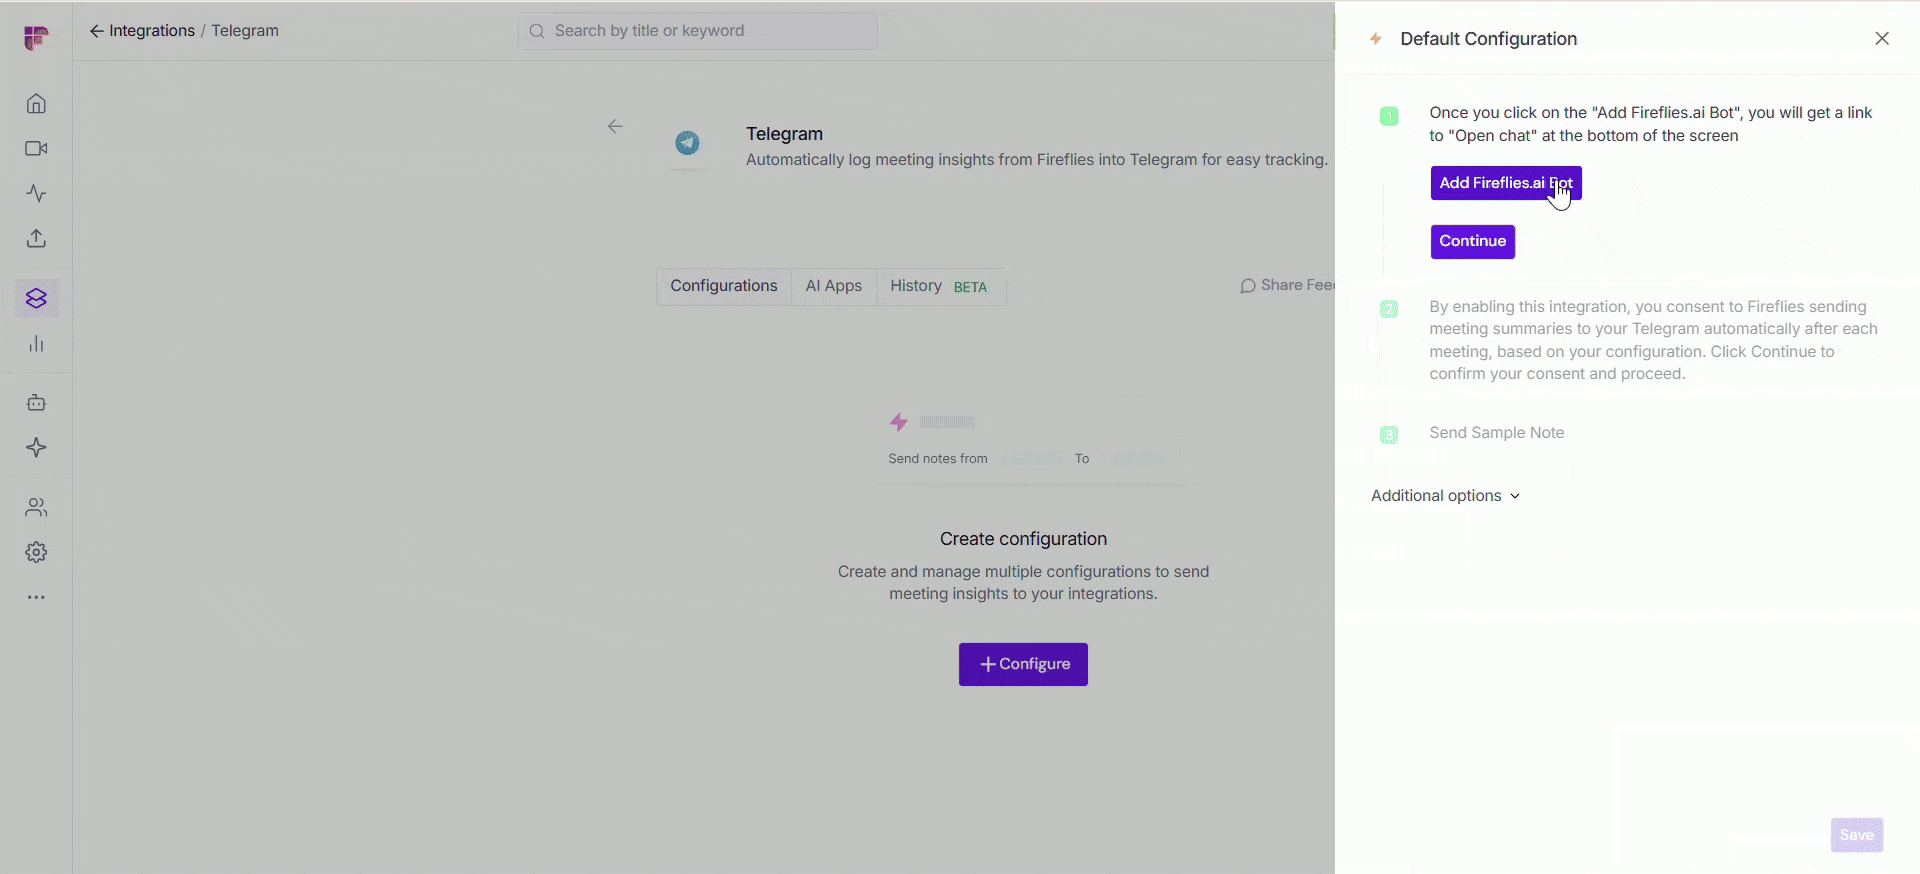
Task: Click the back arrow left of Telegram logo
Action: (x=615, y=127)
